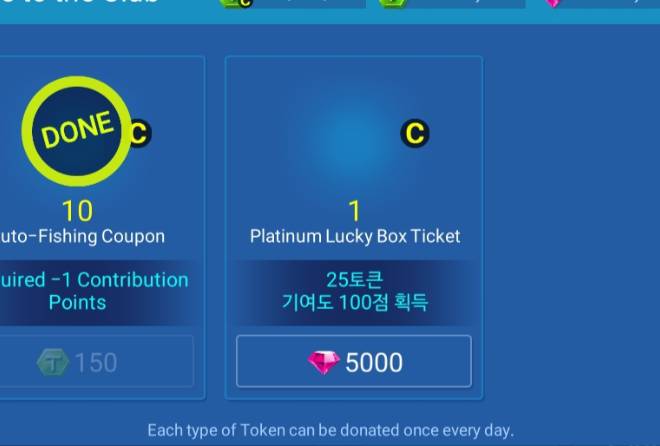This screenshot has height=446, width=660.
Task: Click the second green token icon in top bar
Action: coord(392,3)
